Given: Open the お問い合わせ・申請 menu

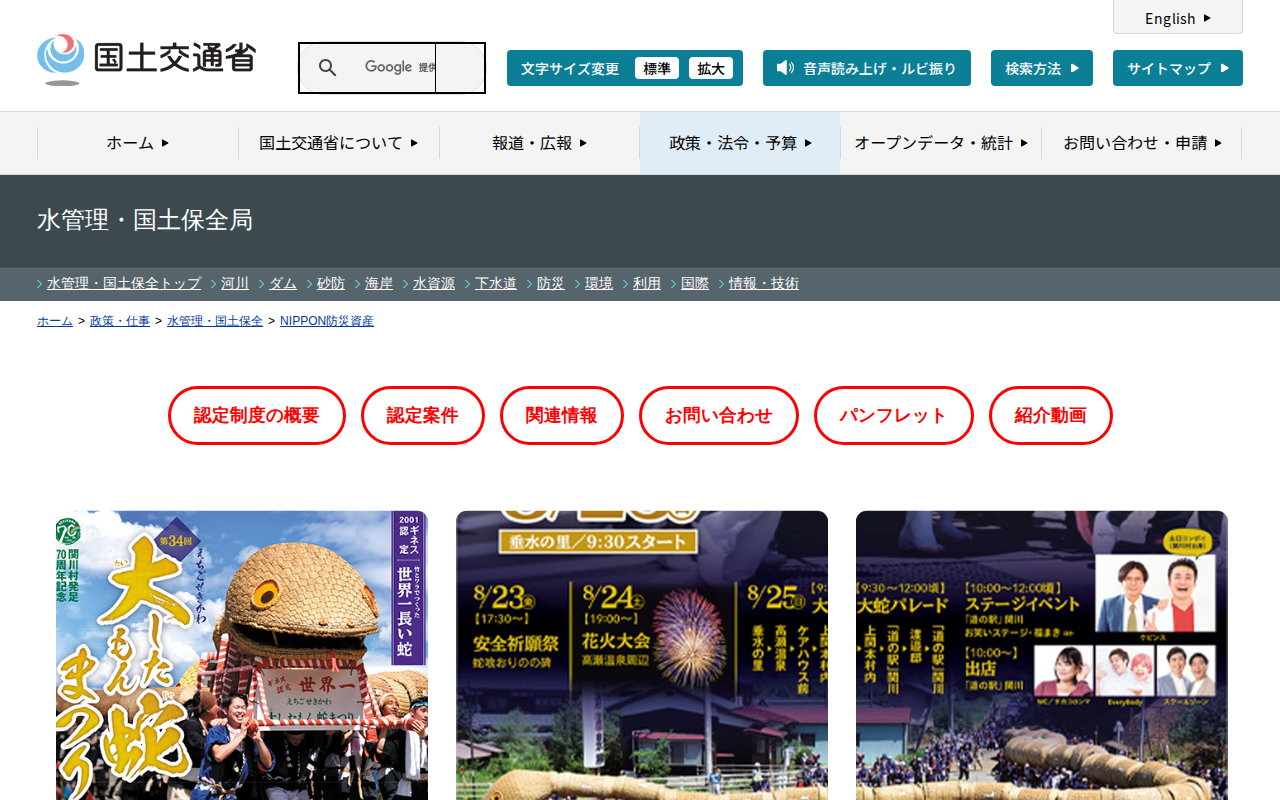Looking at the screenshot, I should [1142, 143].
